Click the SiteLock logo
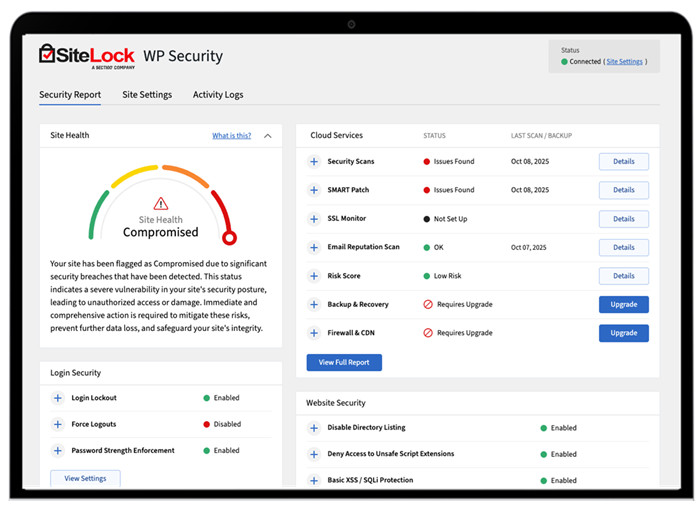 point(87,56)
